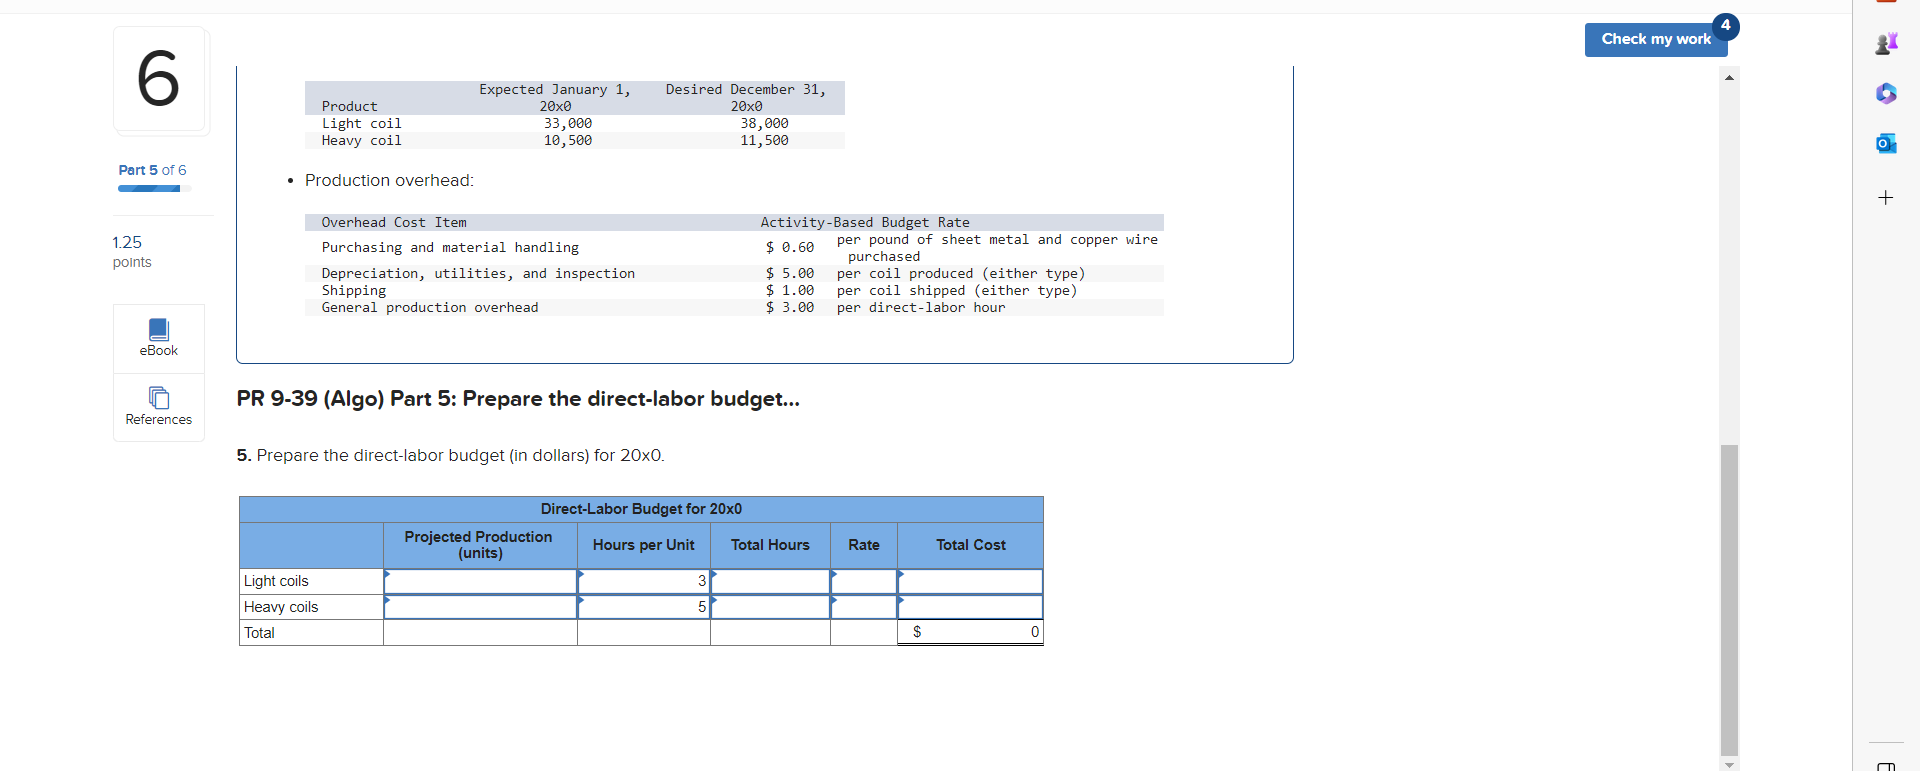Click the '38,000' desired inventory value
Image resolution: width=1920 pixels, height=771 pixels.
(764, 124)
